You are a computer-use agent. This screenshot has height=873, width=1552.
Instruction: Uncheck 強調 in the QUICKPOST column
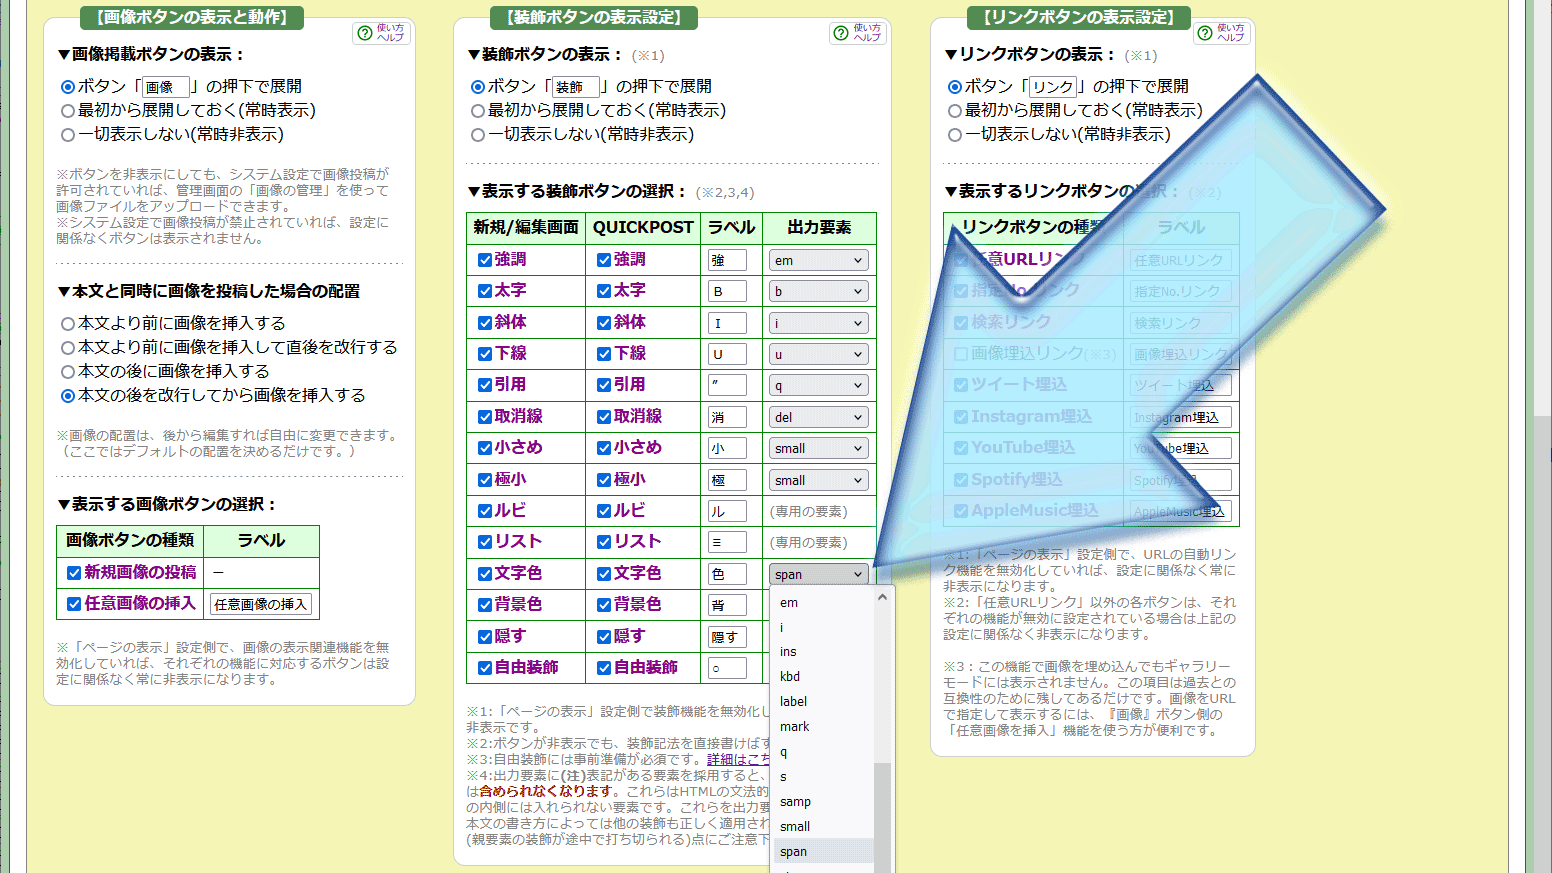[604, 260]
